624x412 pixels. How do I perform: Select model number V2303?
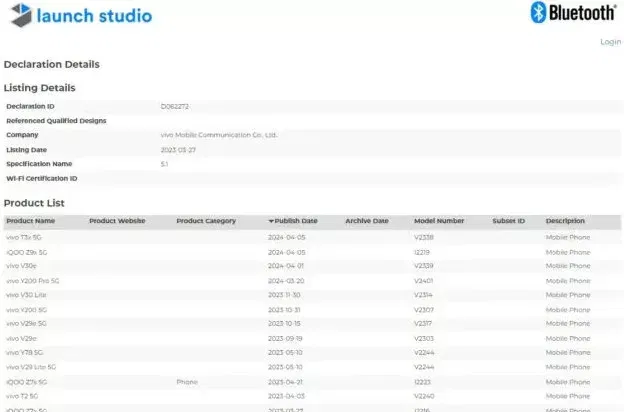tap(424, 339)
